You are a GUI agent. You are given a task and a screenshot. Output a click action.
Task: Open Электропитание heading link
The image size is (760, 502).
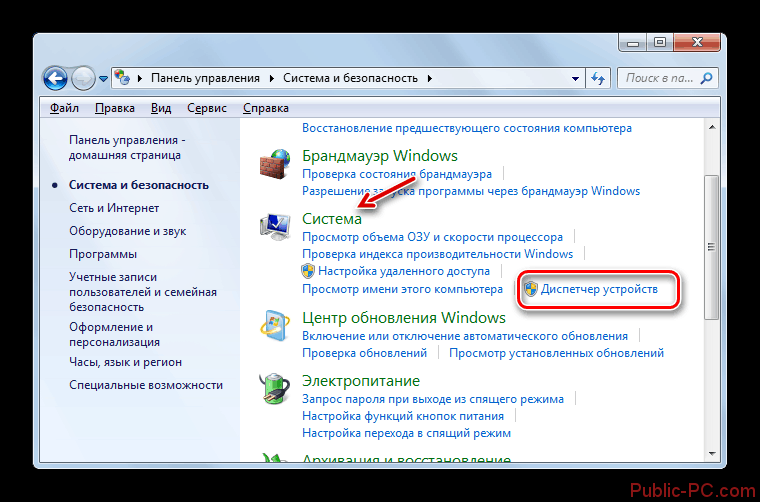[361, 381]
